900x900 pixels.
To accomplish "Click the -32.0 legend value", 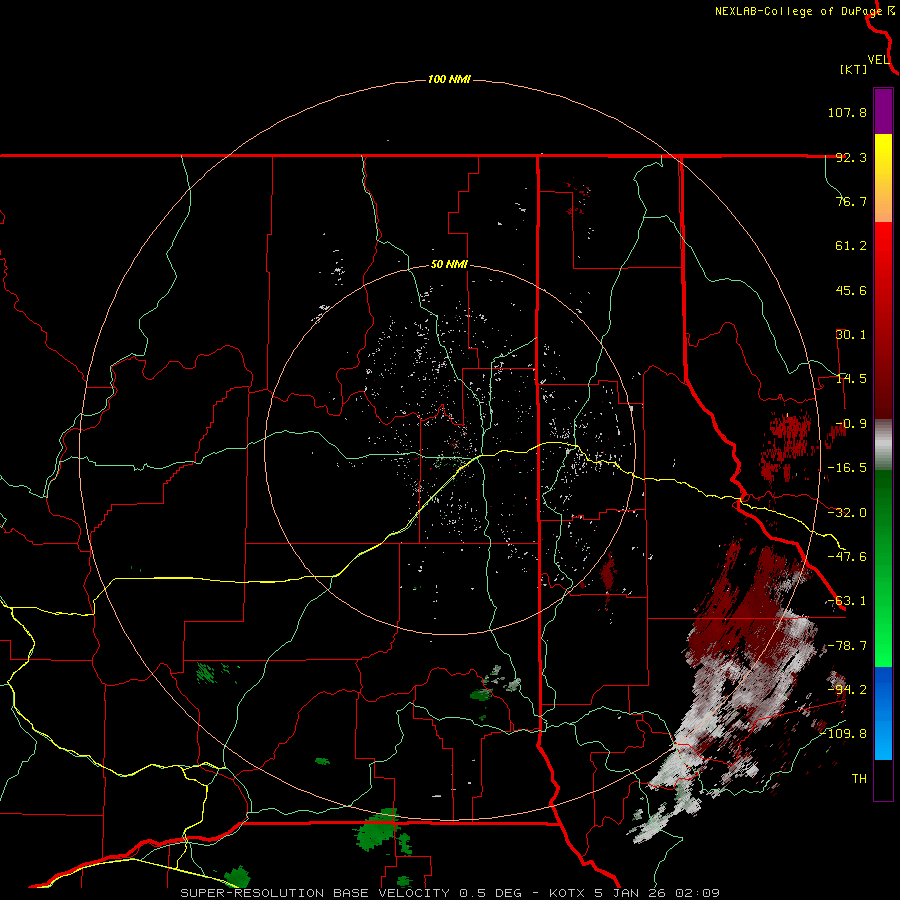I will tap(847, 513).
